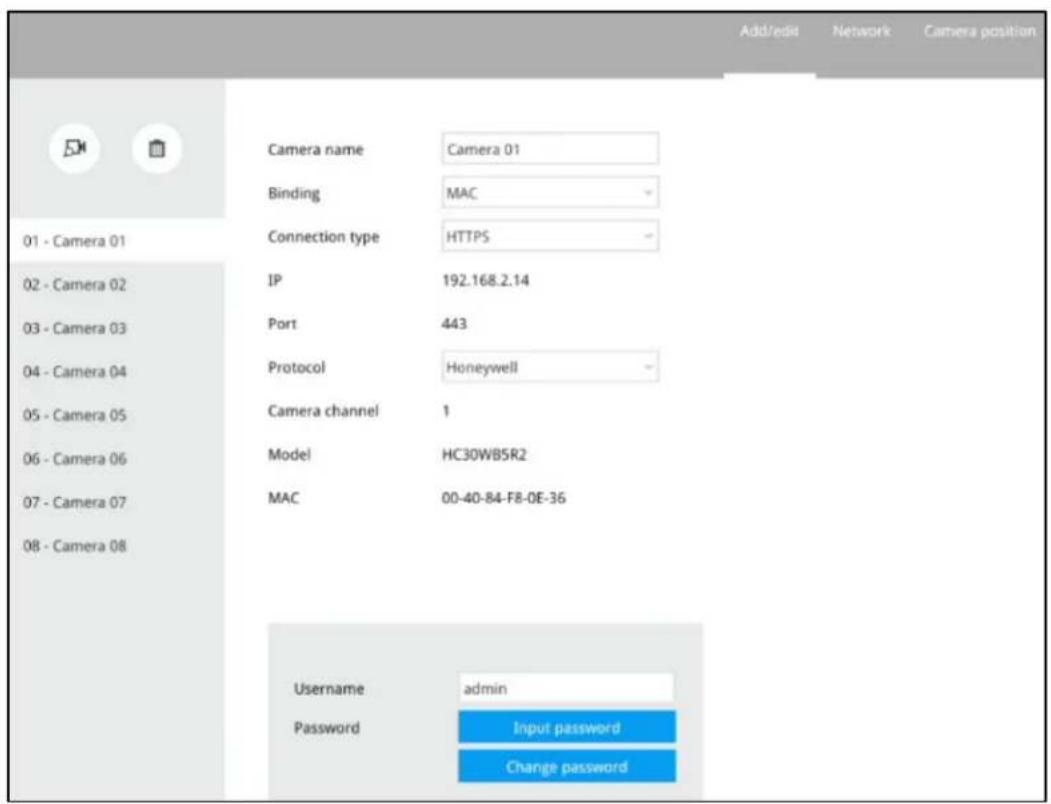Select 05 - Camera 05 in list
Image resolution: width=1051 pixels, height=804 pixels.
pyautogui.click(x=117, y=415)
